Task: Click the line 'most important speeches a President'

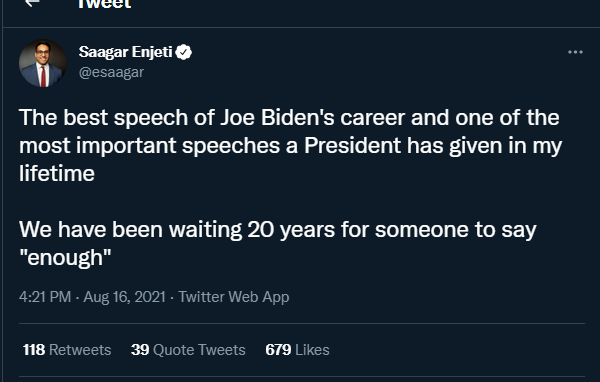Action: (x=210, y=145)
